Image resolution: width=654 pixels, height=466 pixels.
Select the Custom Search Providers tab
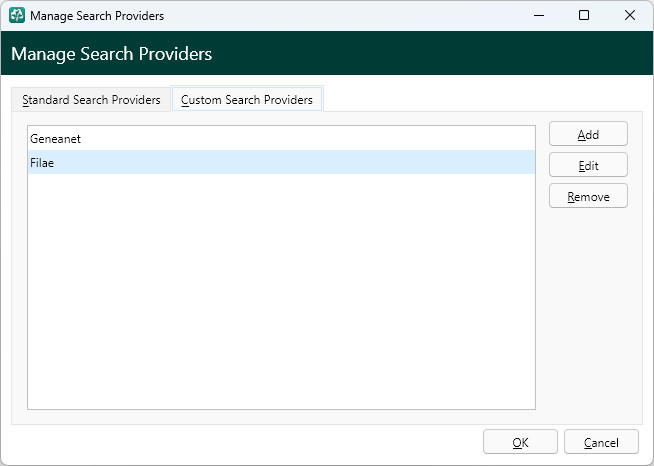tap(247, 99)
